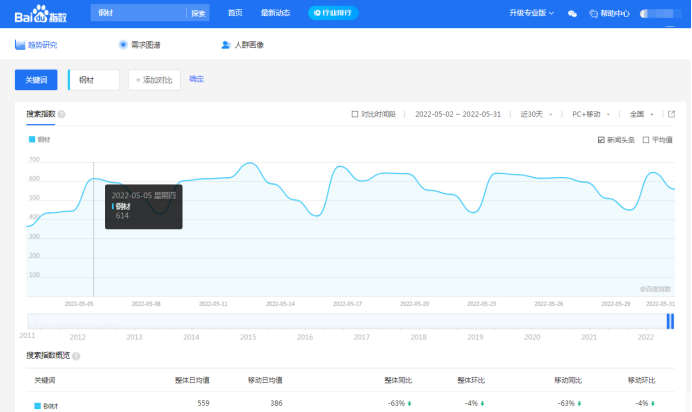
Task: Click the Baidu Index logo
Action: tap(41, 14)
